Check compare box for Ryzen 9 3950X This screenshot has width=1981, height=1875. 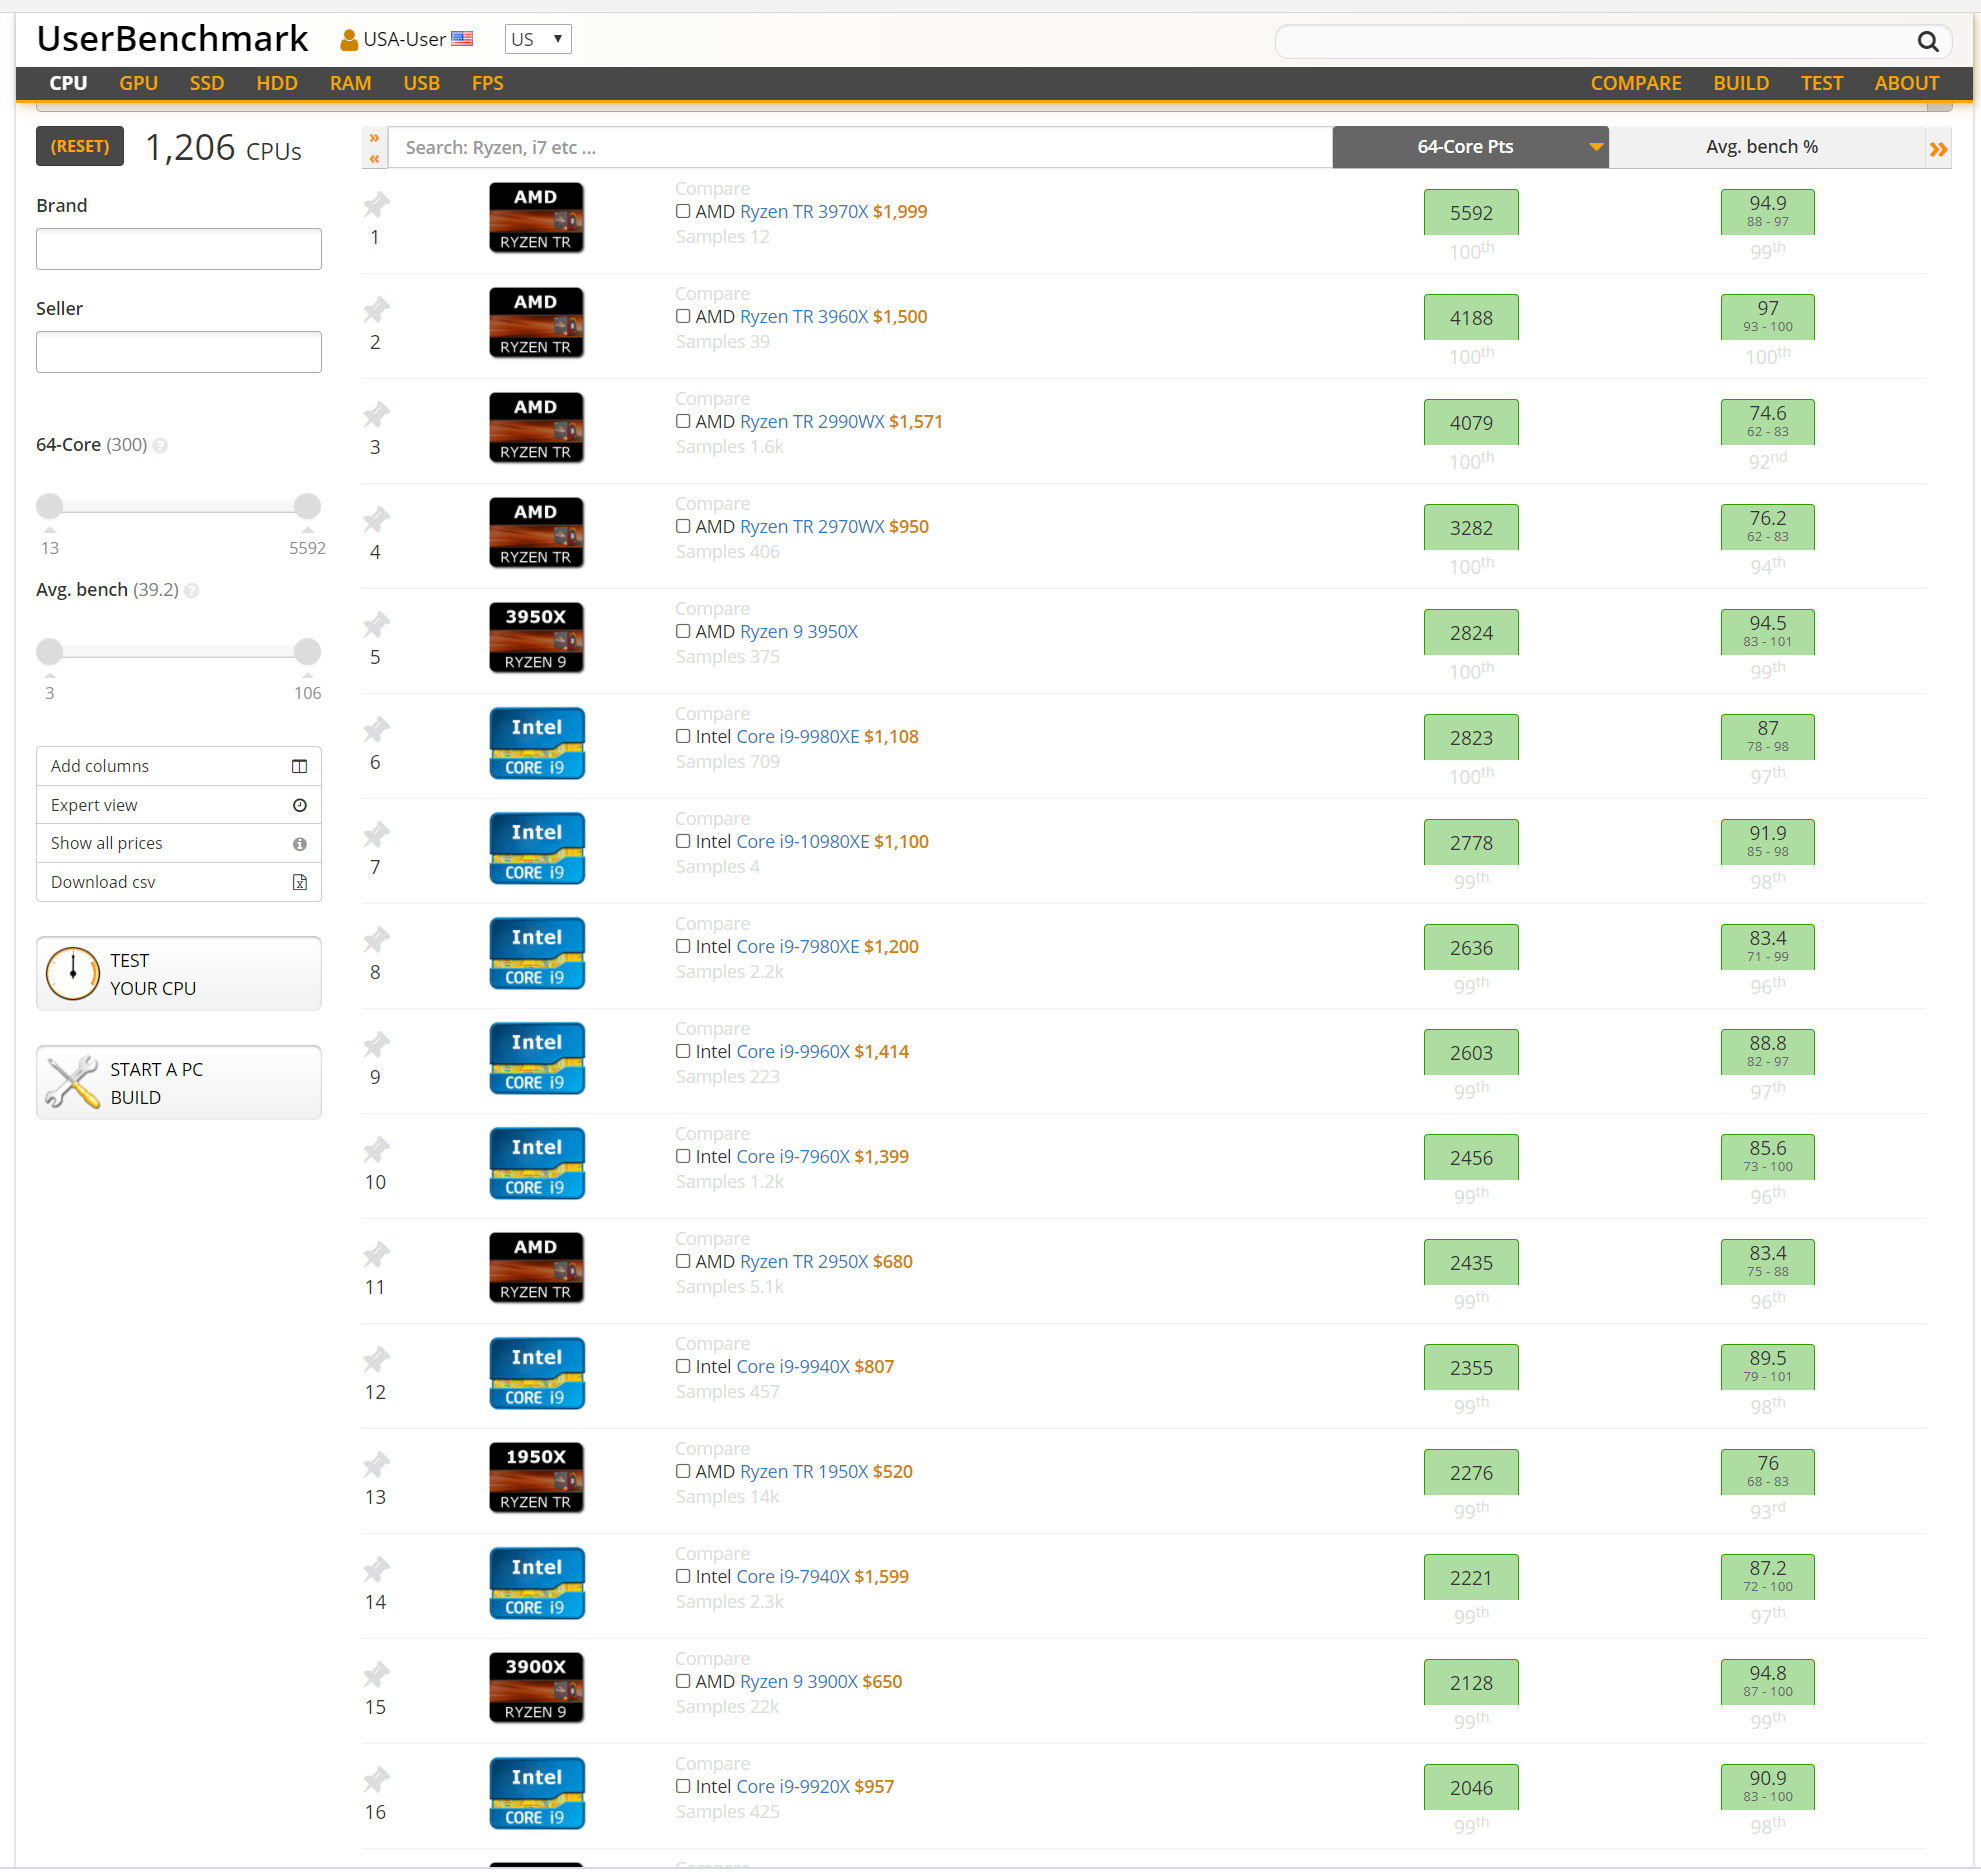[683, 631]
